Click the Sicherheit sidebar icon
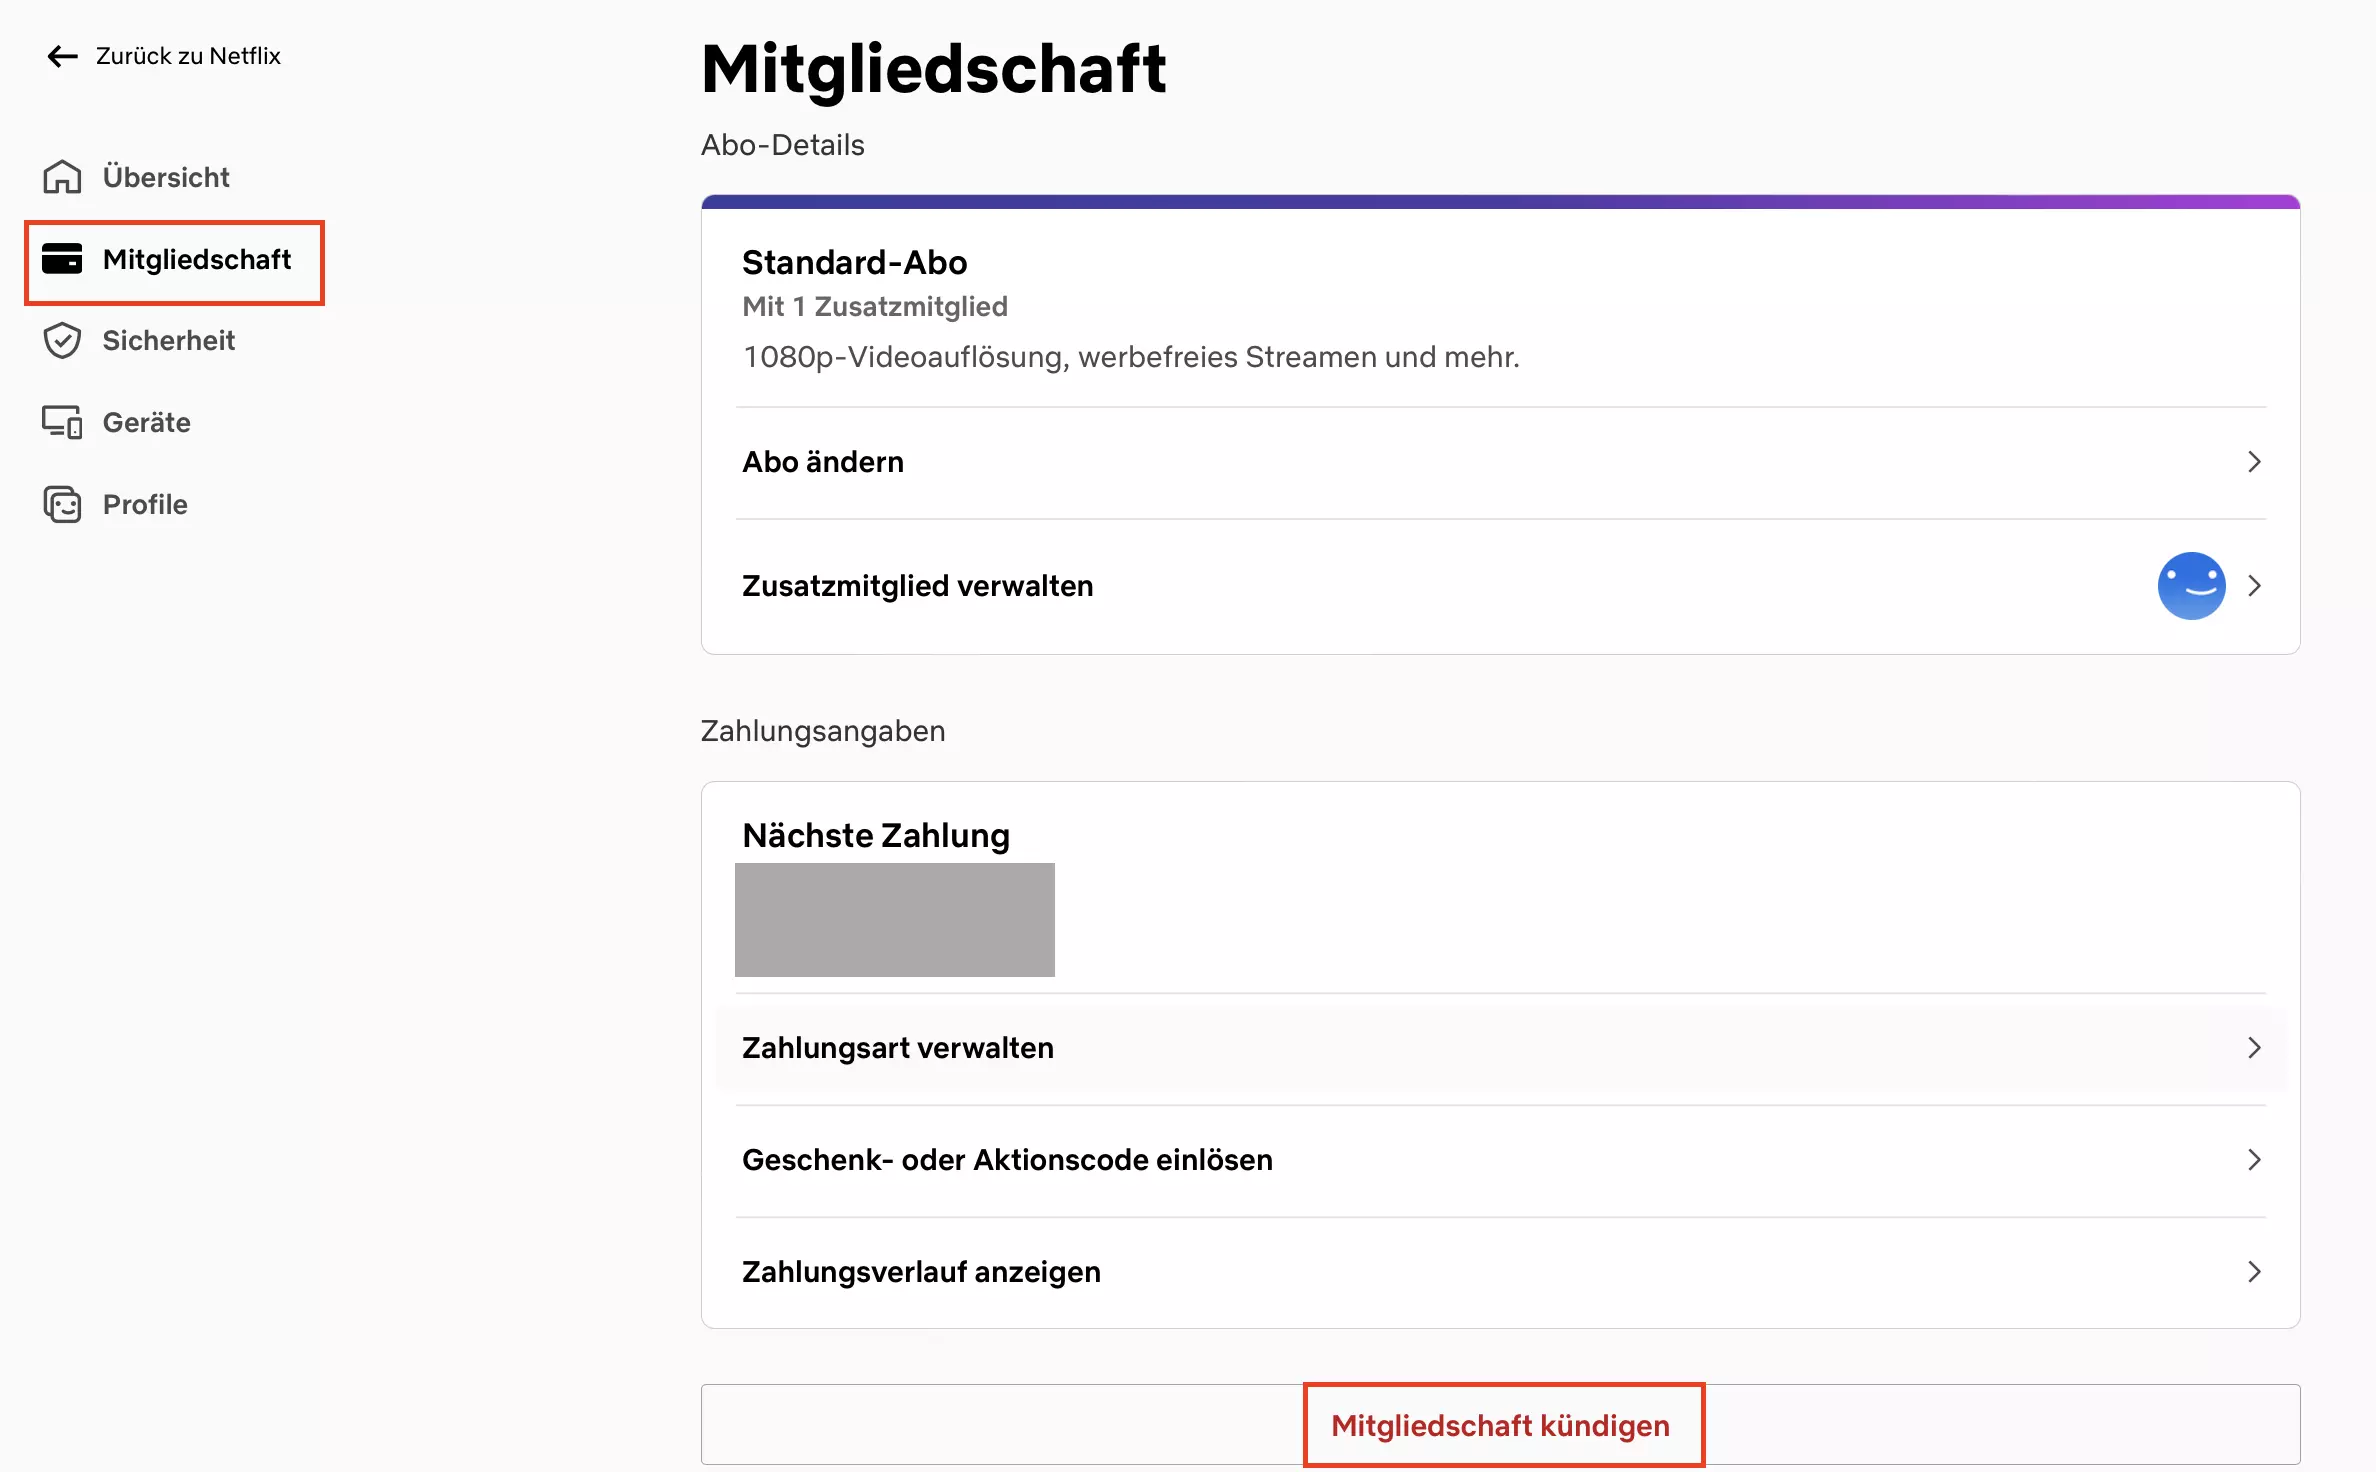2376x1472 pixels. [x=63, y=340]
